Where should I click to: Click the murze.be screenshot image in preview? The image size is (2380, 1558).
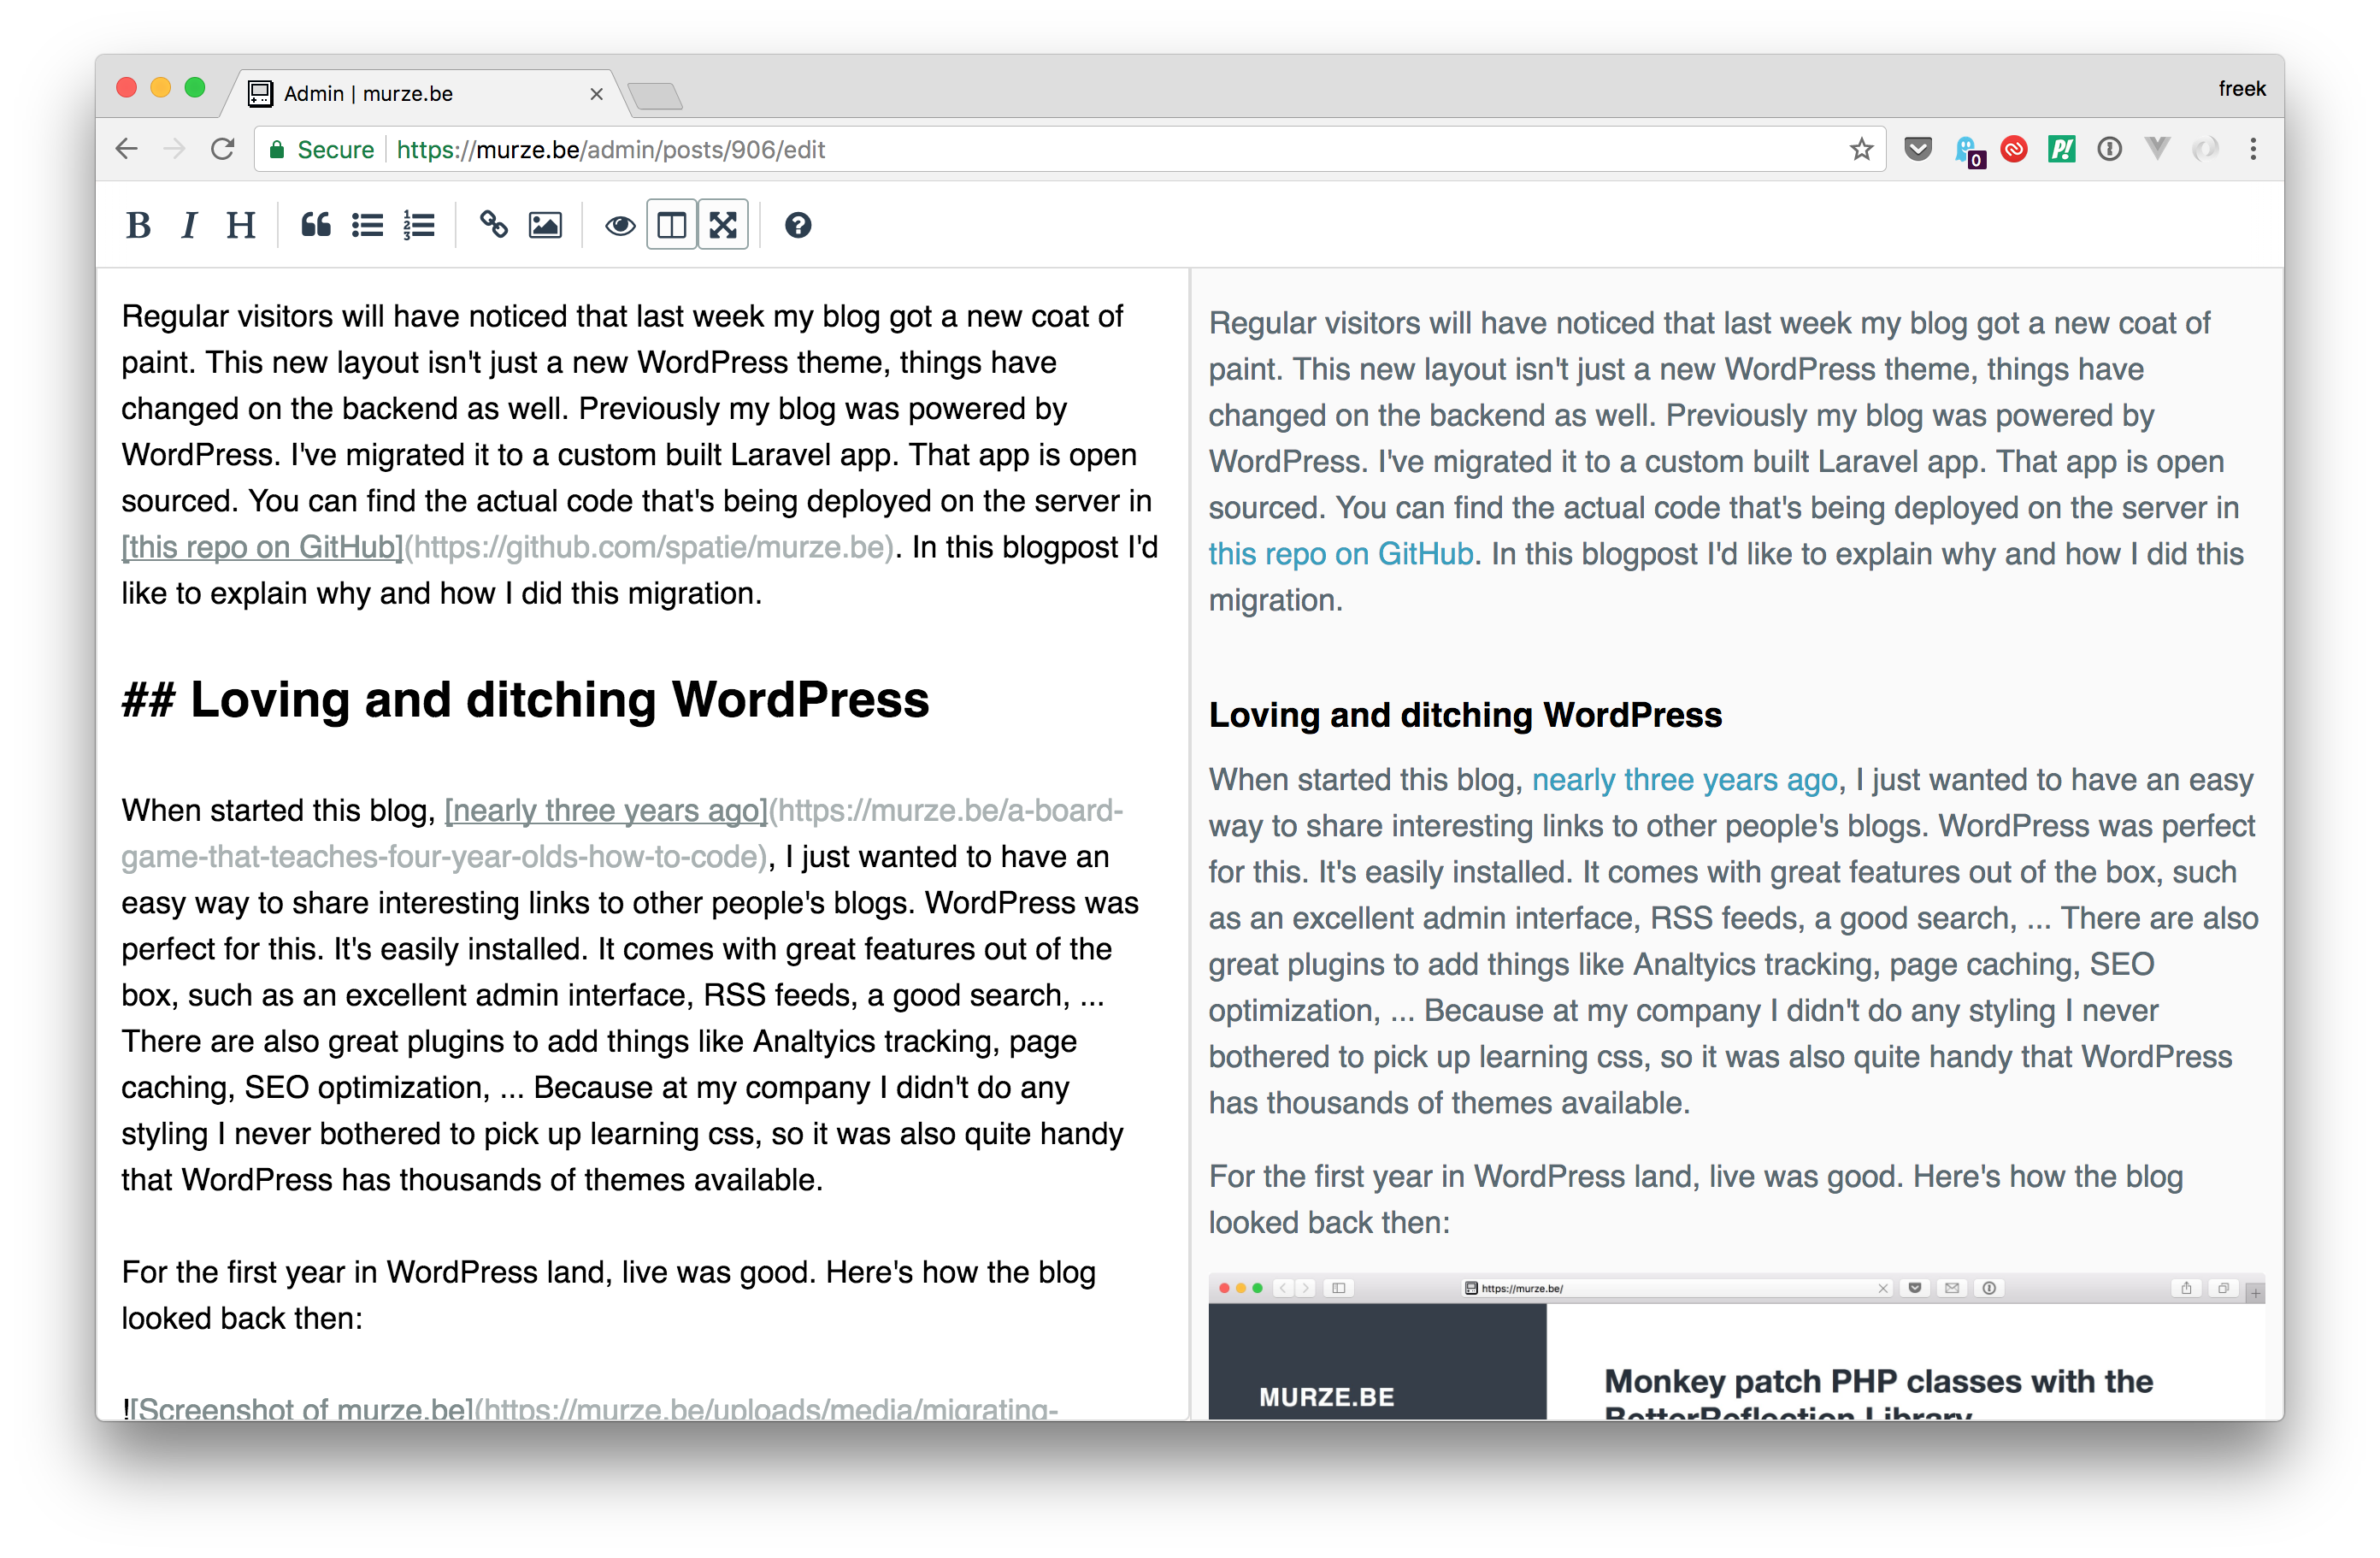click(x=1737, y=1346)
